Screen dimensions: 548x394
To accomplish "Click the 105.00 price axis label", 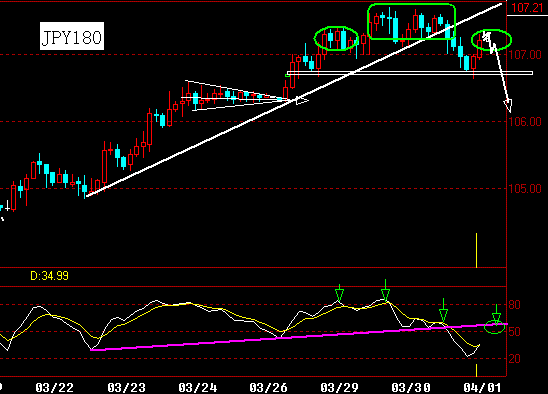I will 525,189.
